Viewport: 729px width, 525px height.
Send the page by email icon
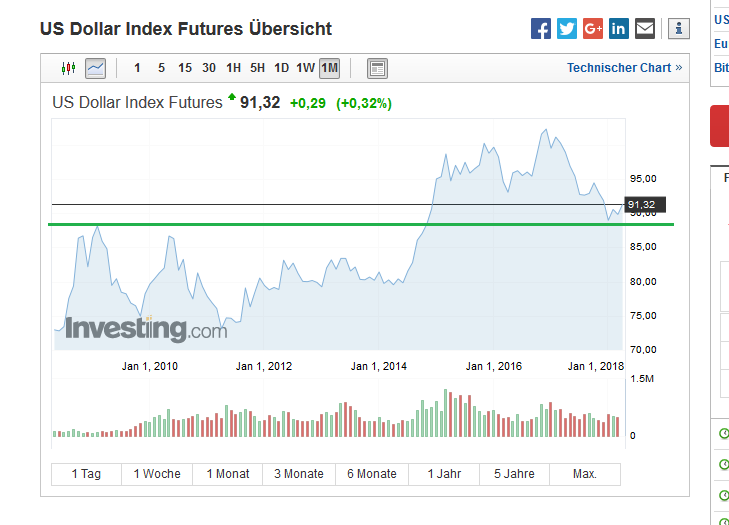pos(645,29)
